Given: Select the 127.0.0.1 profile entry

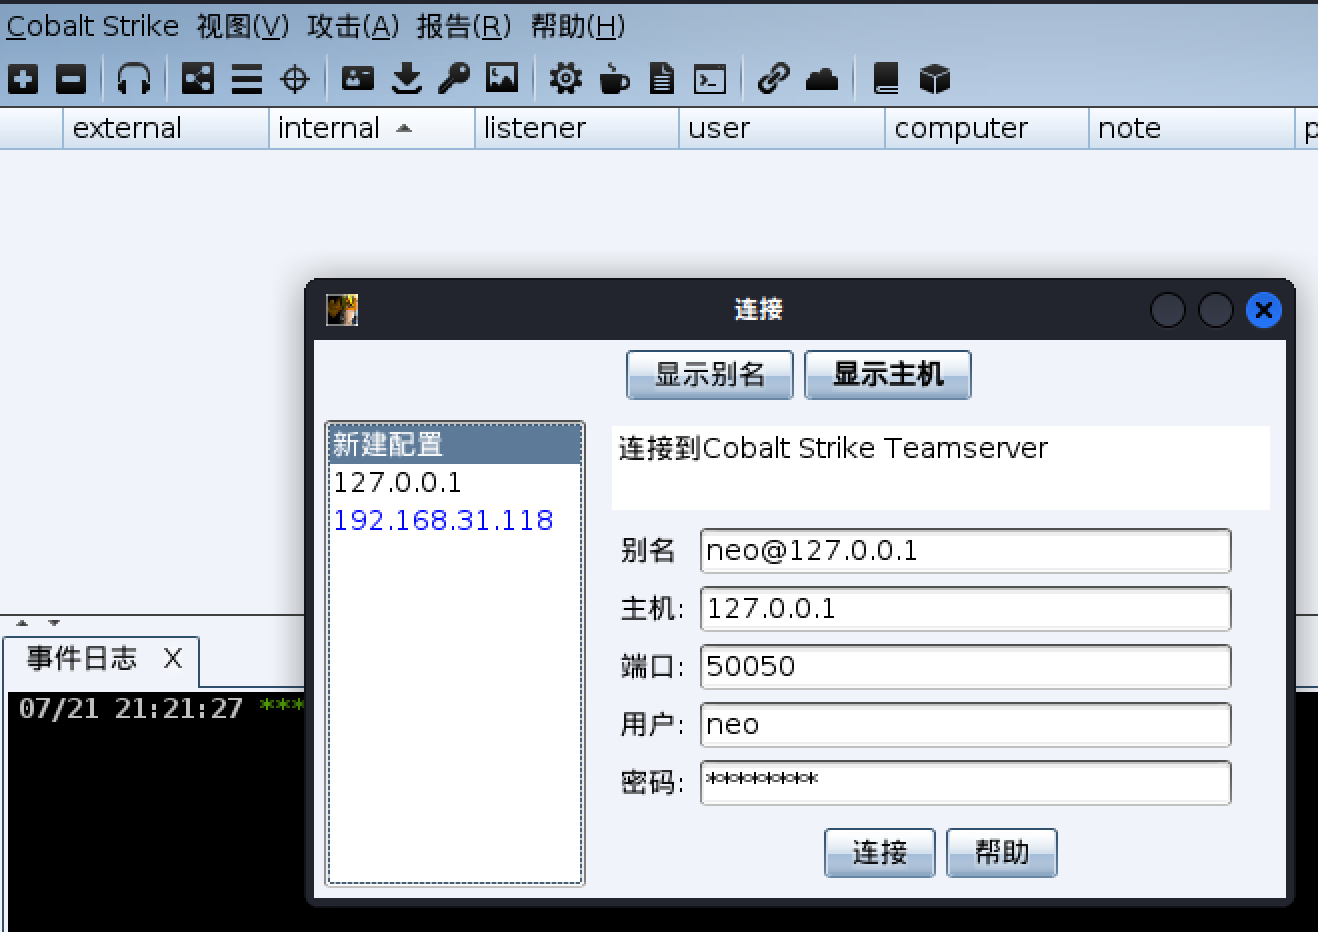Looking at the screenshot, I should (x=455, y=483).
